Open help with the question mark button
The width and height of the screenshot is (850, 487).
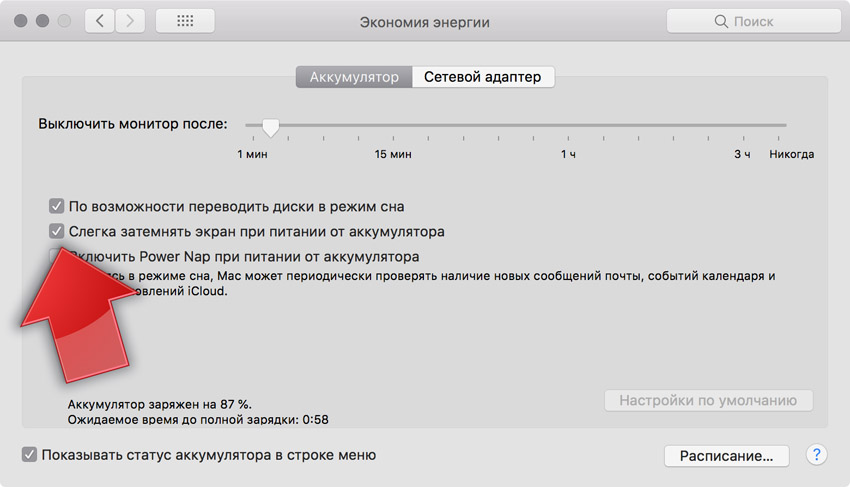pyautogui.click(x=816, y=455)
